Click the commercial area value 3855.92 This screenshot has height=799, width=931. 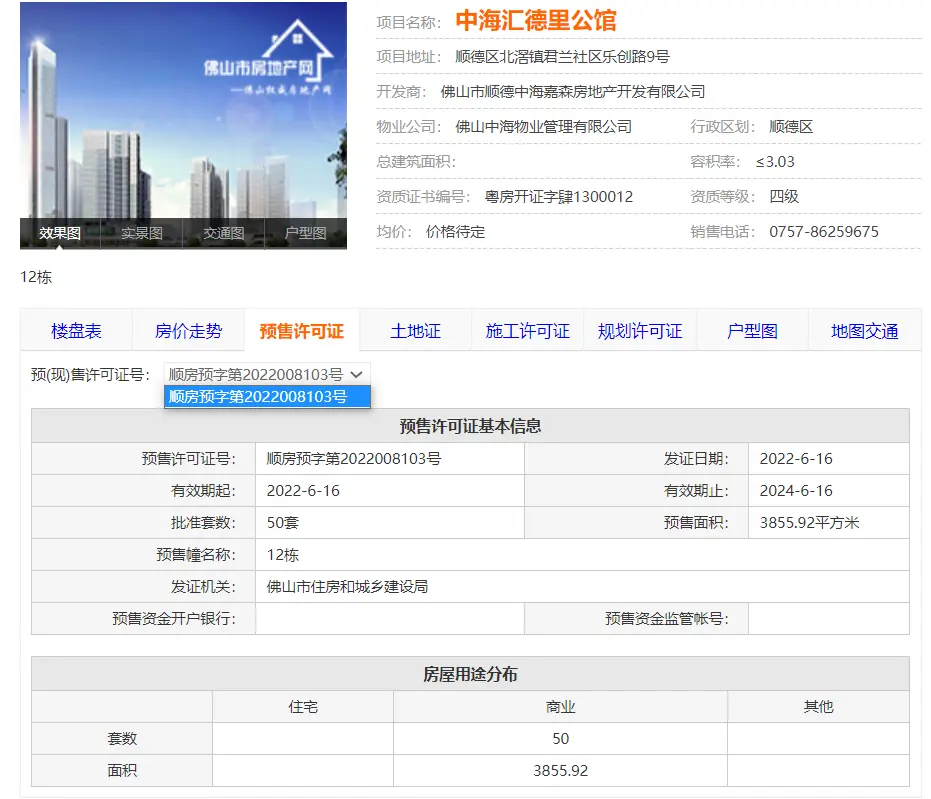(560, 771)
